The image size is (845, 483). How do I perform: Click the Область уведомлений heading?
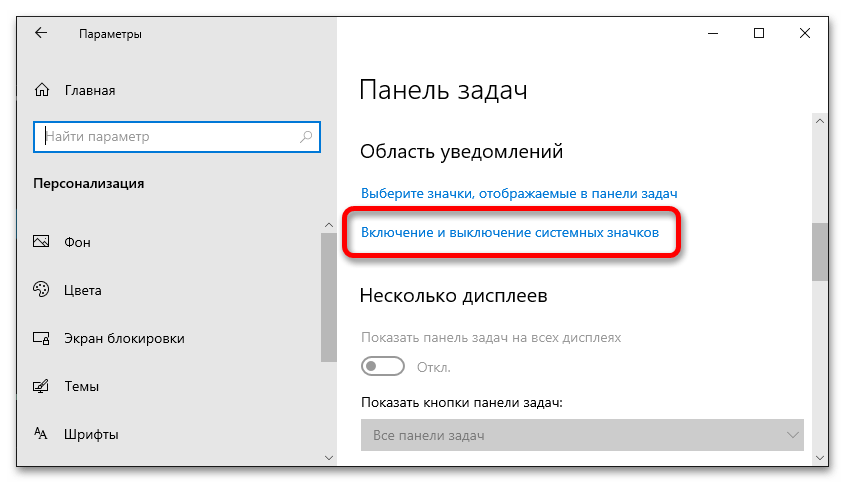tap(461, 152)
